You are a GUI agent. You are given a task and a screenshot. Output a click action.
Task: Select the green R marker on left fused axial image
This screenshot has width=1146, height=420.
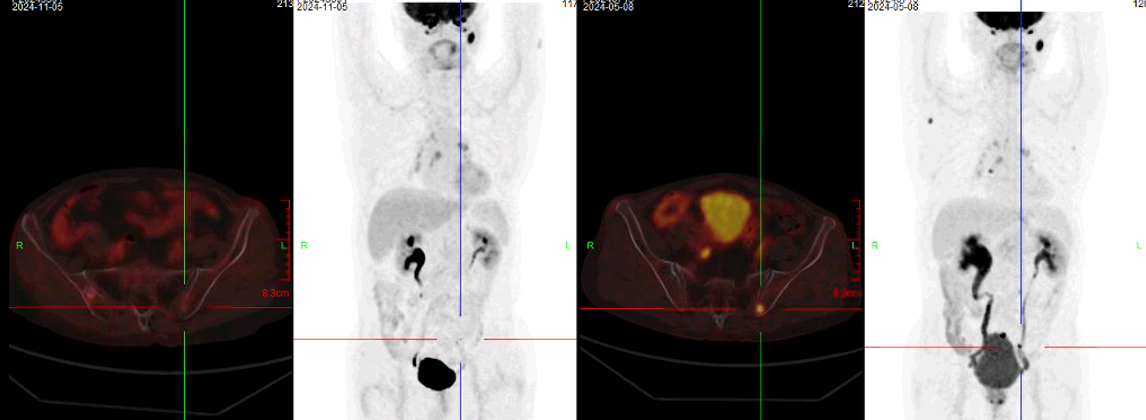[19, 245]
